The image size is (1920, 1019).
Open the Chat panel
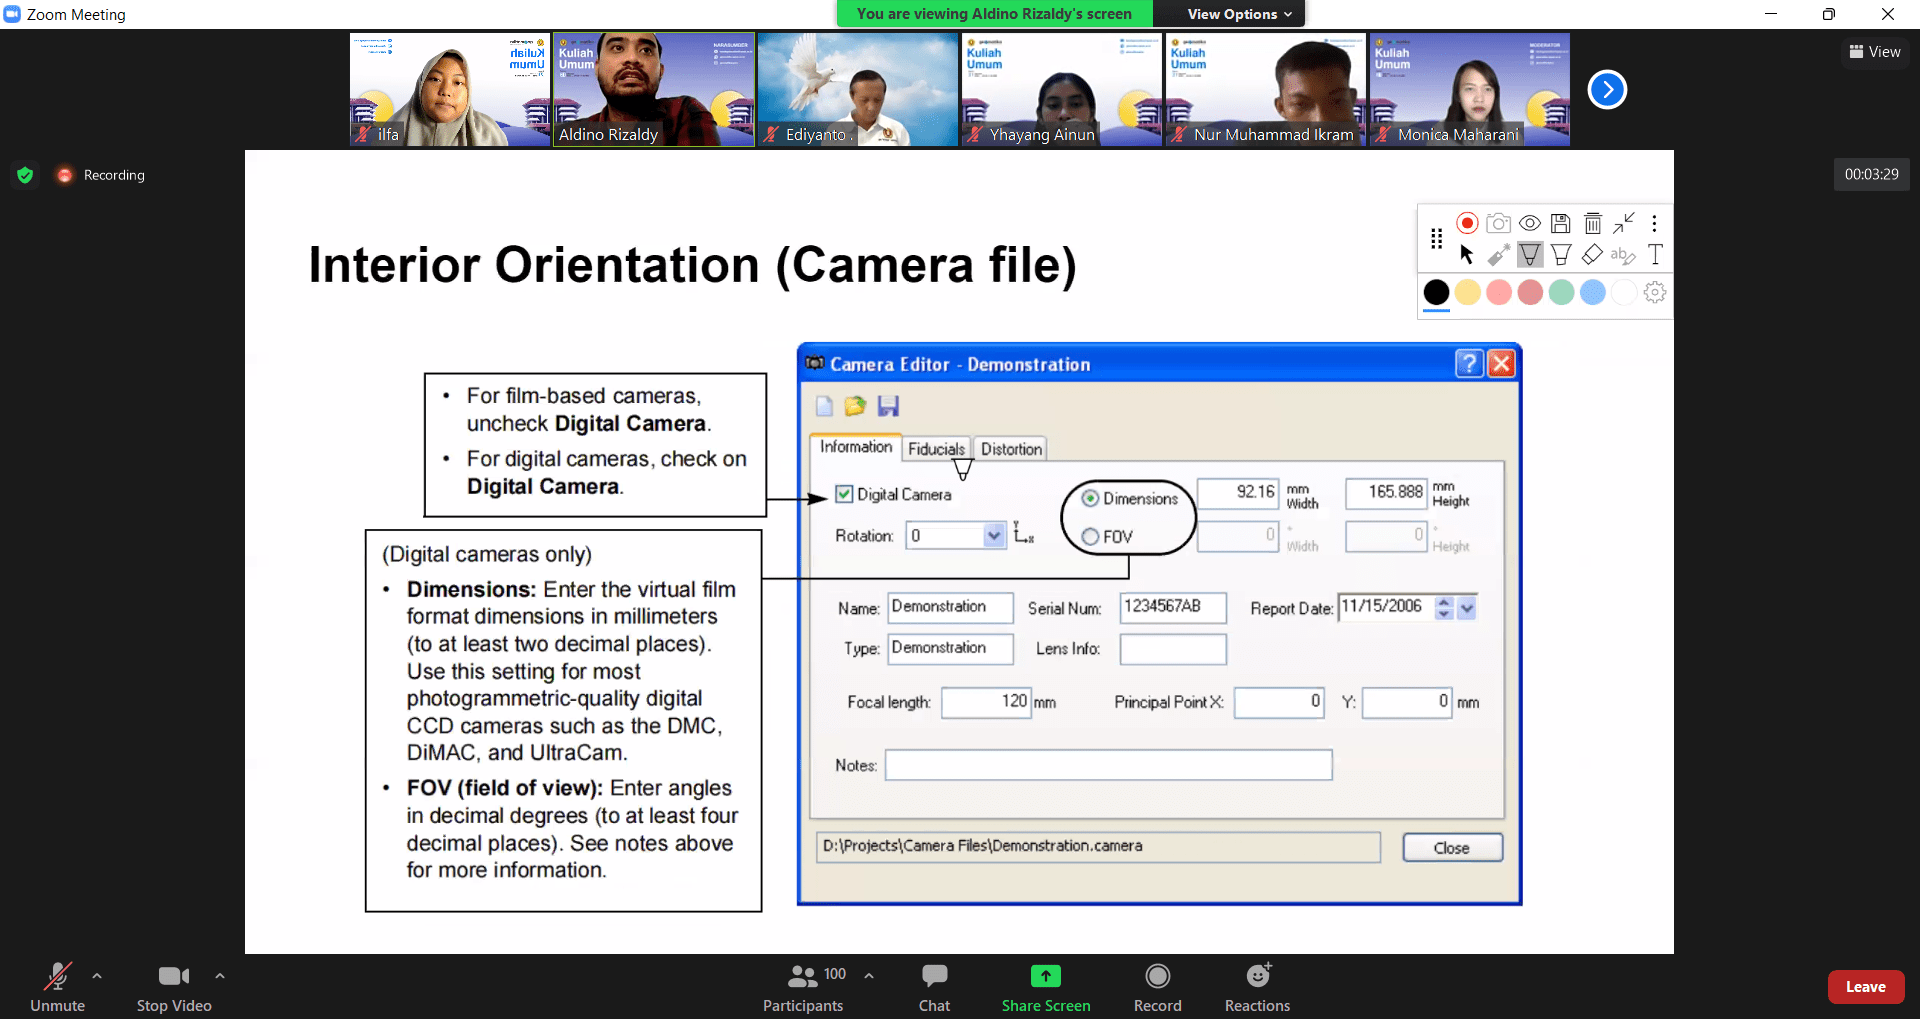pos(934,987)
